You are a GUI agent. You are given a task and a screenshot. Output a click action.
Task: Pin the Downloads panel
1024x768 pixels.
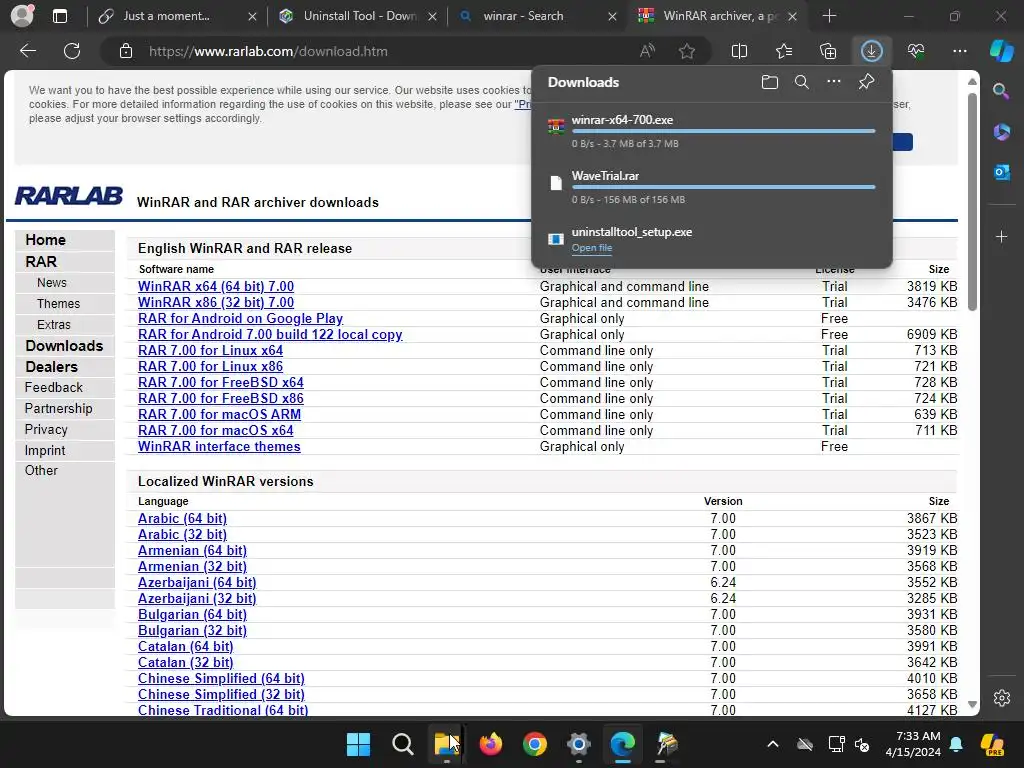(866, 82)
